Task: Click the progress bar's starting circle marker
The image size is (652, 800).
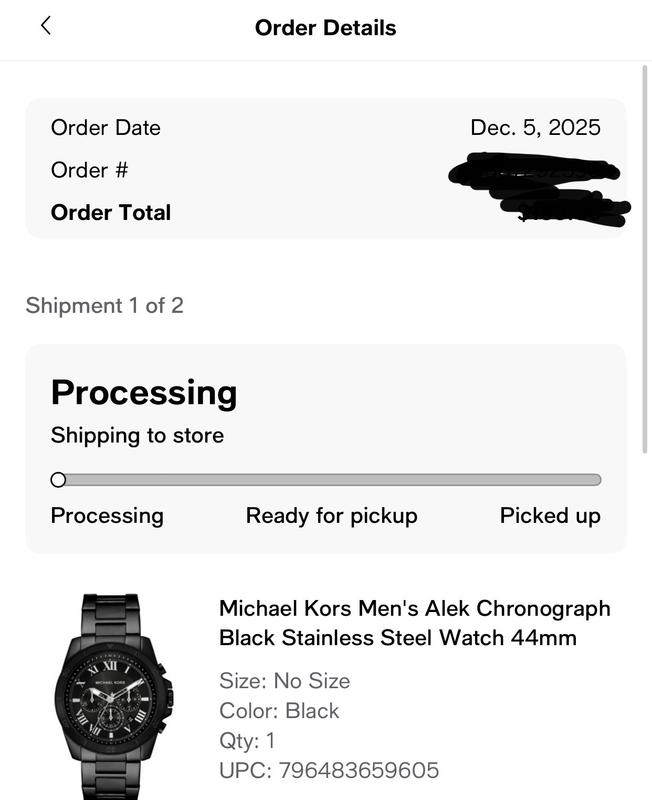Action: pos(58,480)
